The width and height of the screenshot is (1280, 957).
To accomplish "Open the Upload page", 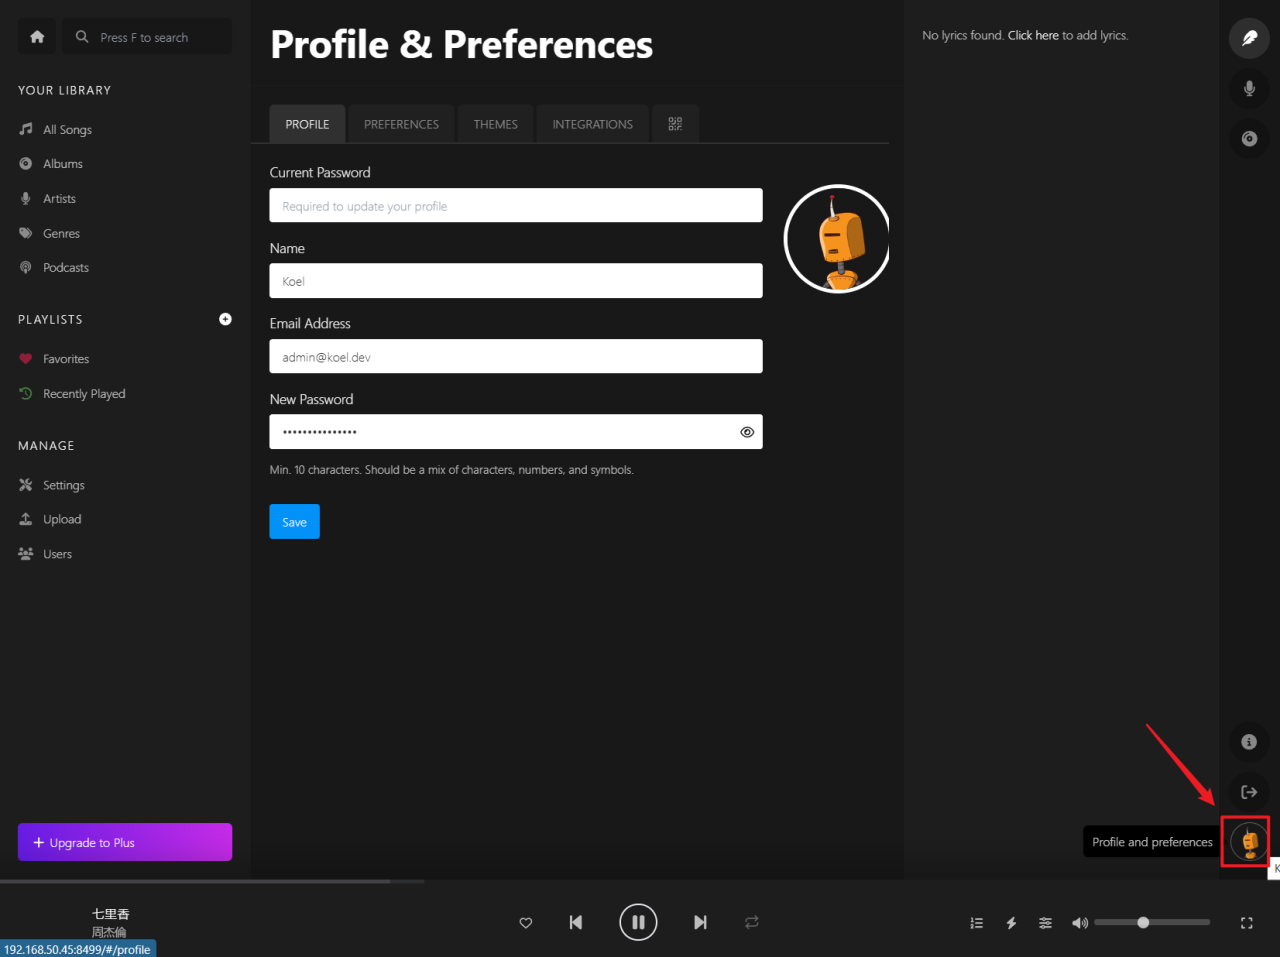I will tap(62, 519).
